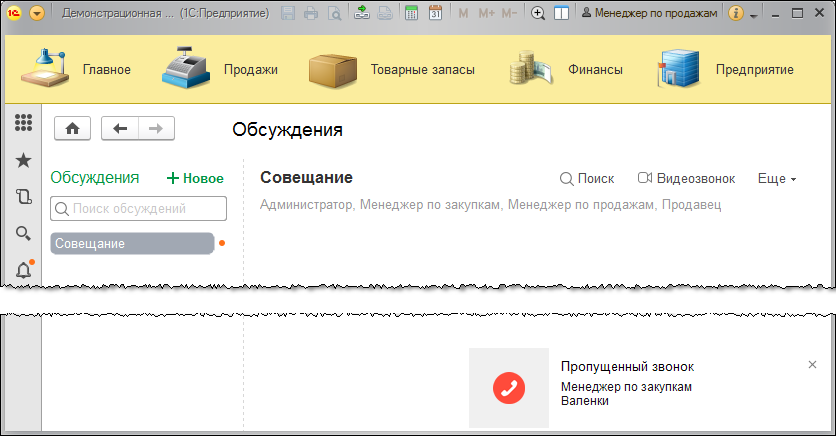Click the M memory button in title bar

463,13
